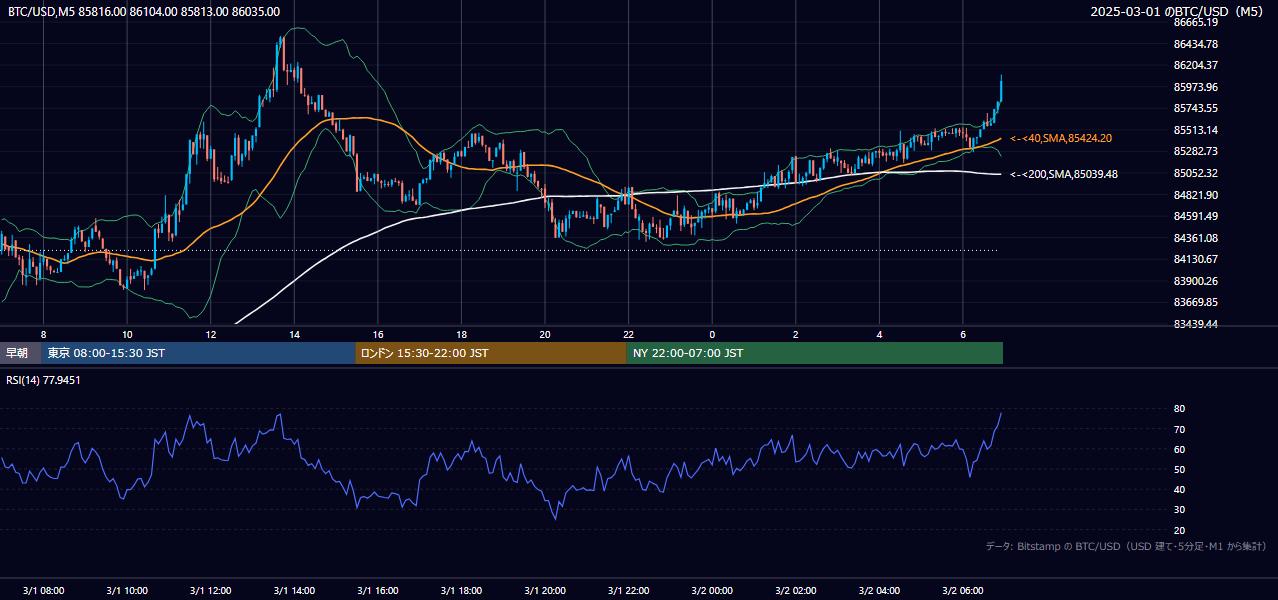
Task: Click RSI scale value 60
Action: click(1179, 449)
